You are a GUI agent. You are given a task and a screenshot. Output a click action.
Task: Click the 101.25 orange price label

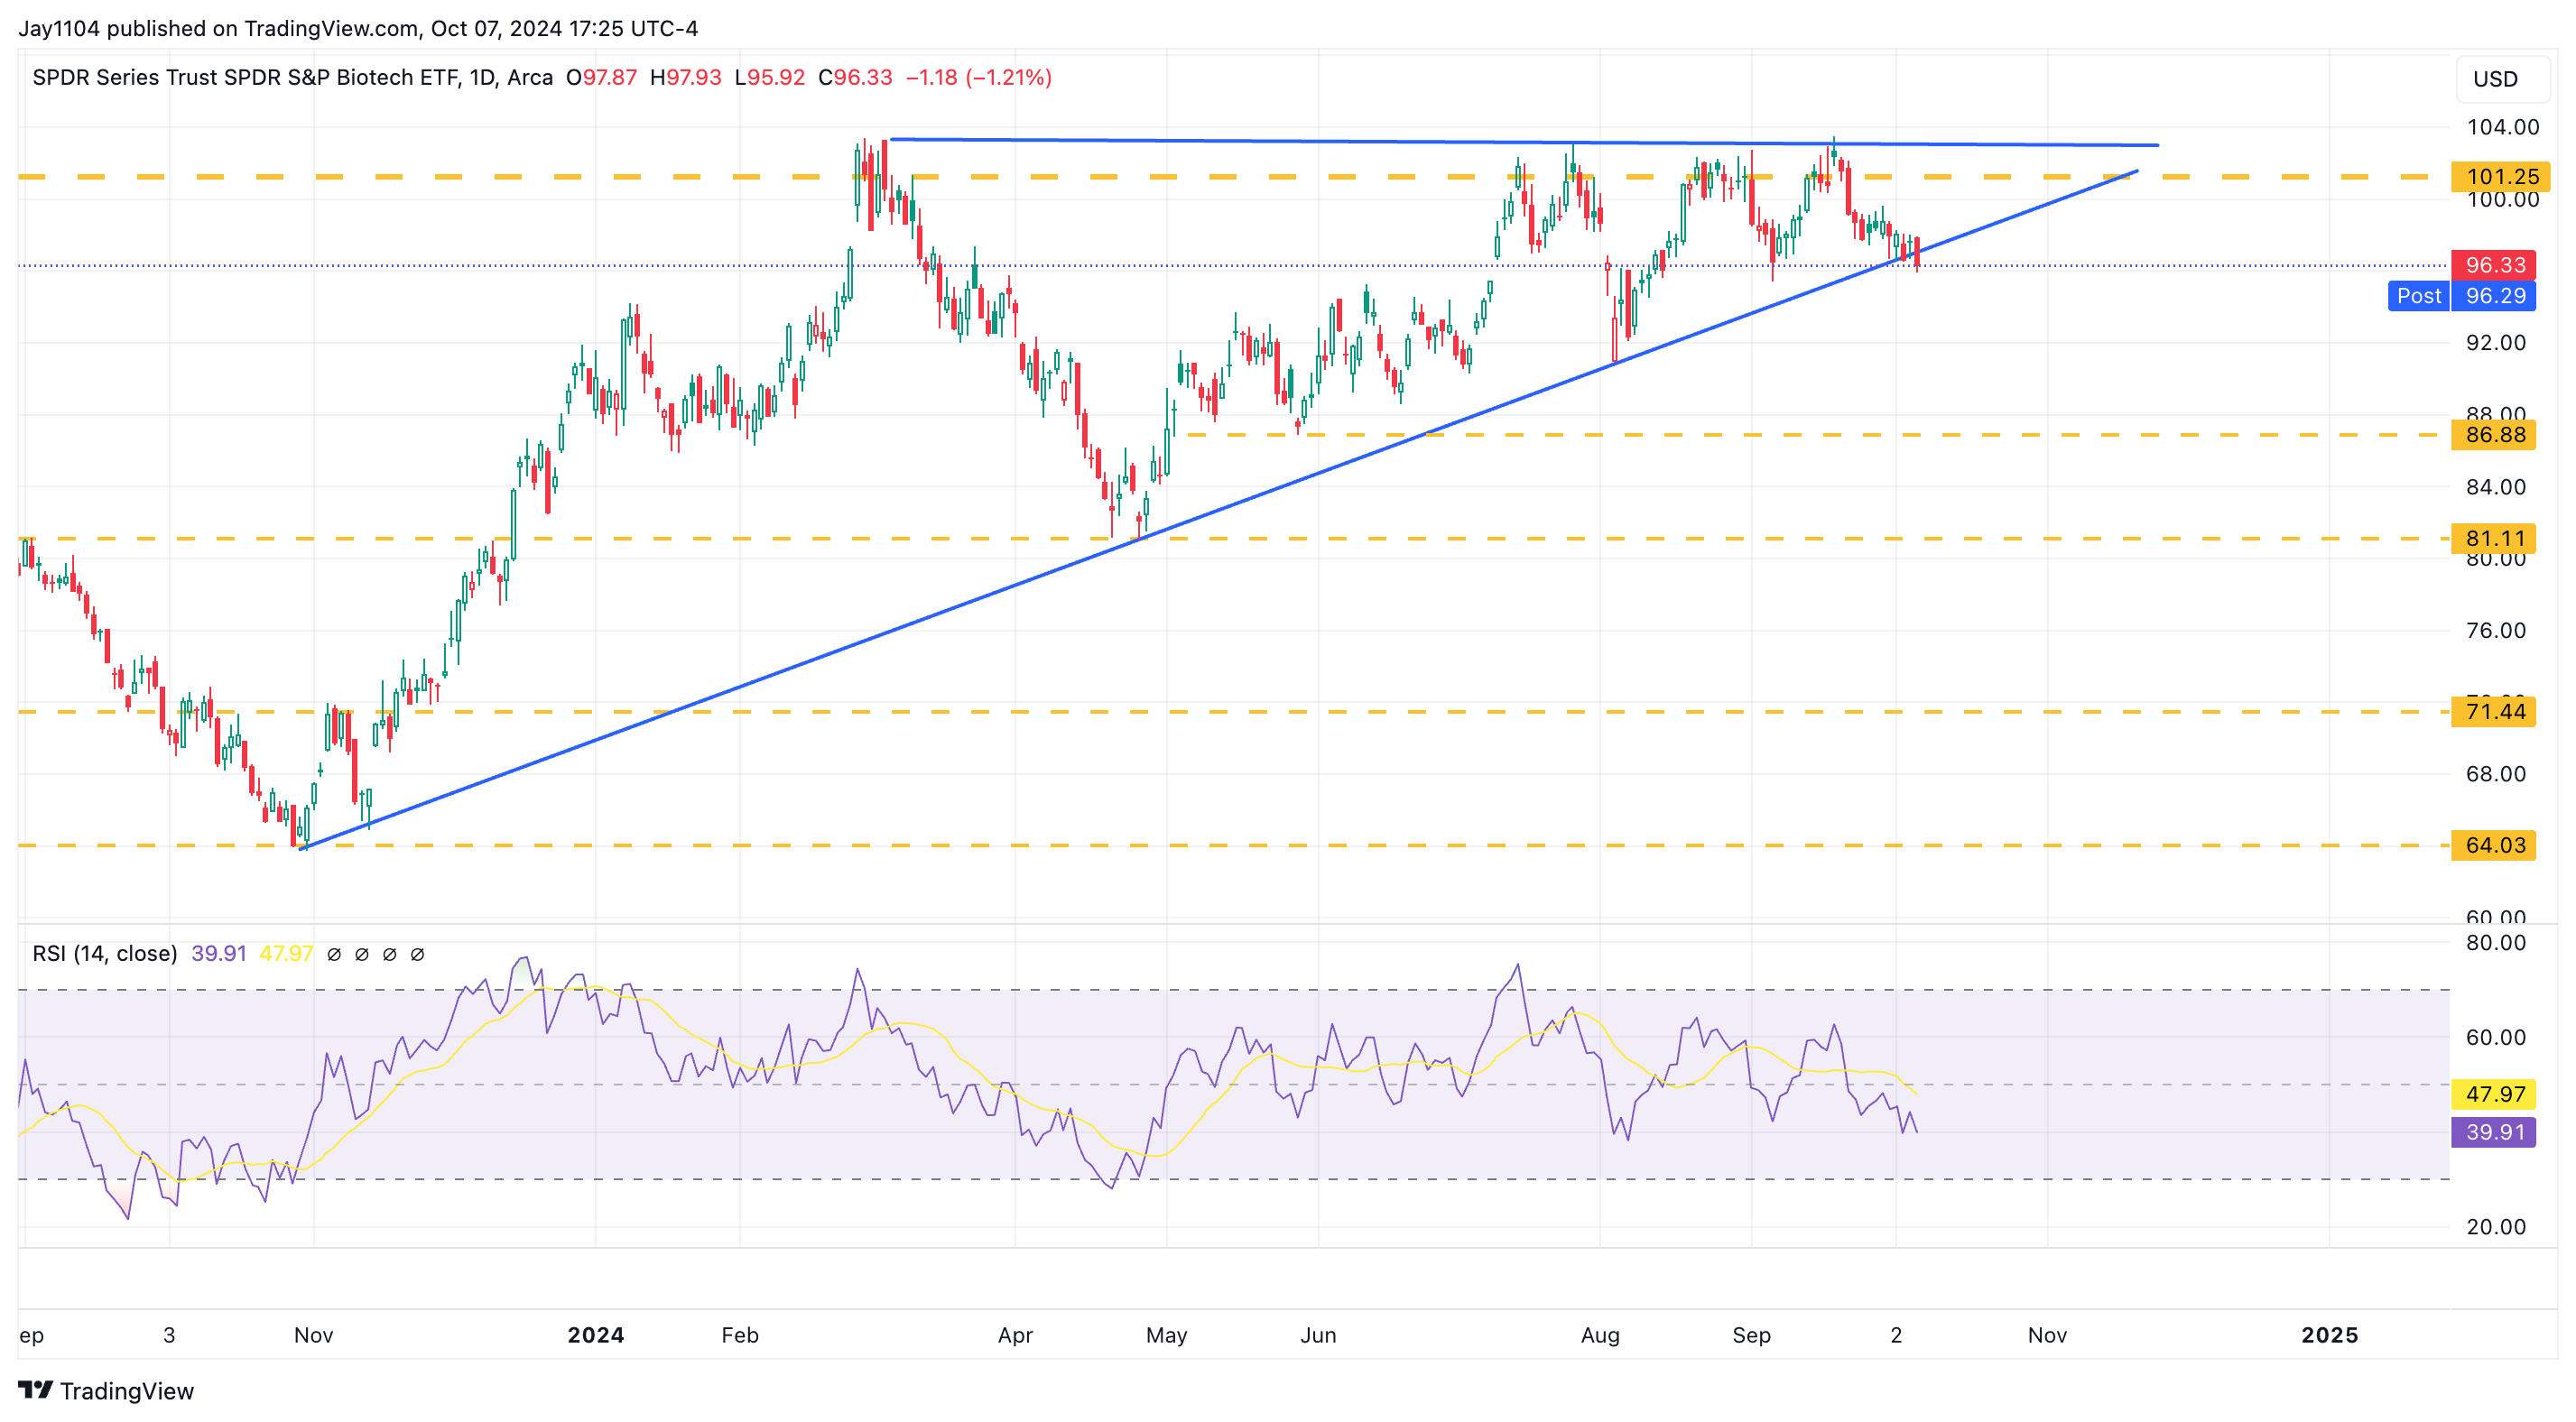pos(2501,177)
